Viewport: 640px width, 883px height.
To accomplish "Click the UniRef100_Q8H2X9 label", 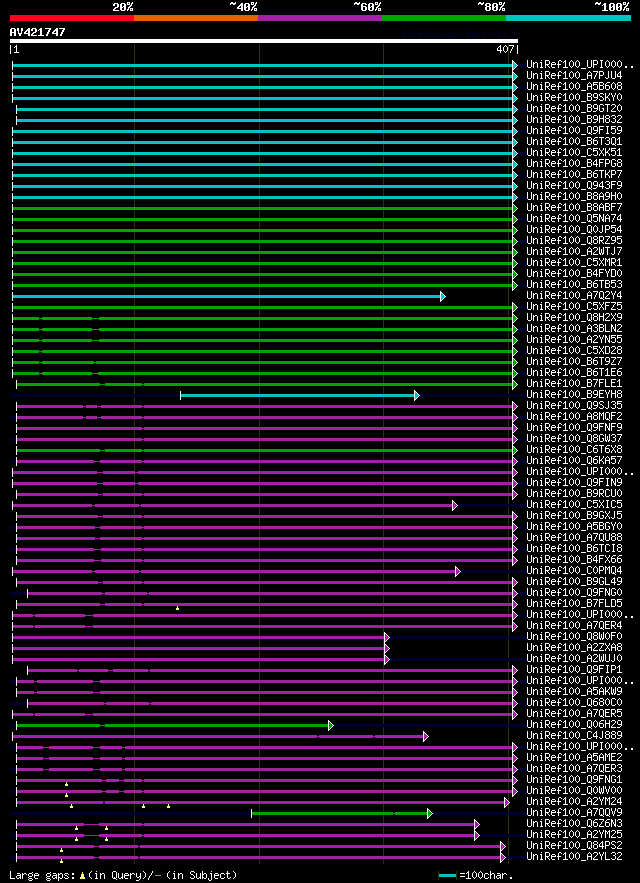I will pos(574,318).
